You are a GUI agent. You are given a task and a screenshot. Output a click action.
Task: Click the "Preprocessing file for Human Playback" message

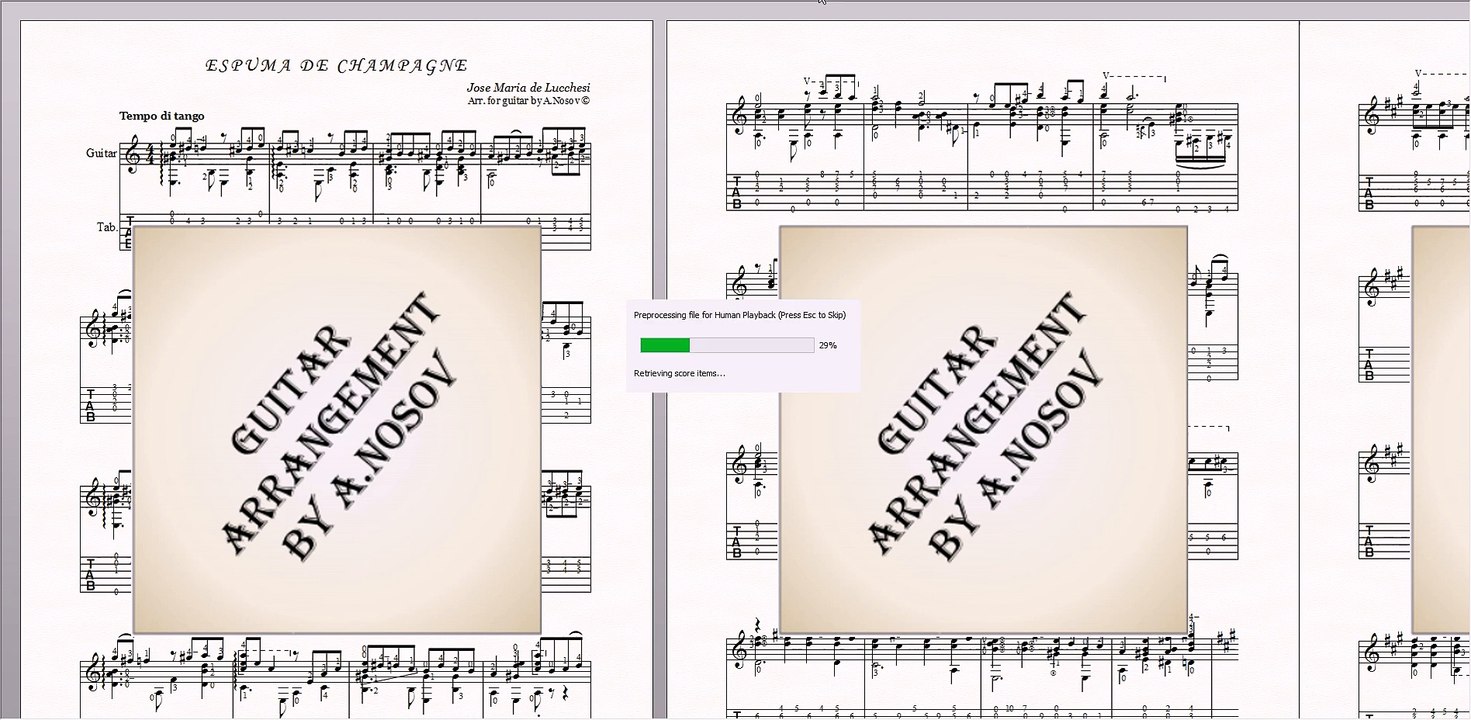click(x=740, y=315)
